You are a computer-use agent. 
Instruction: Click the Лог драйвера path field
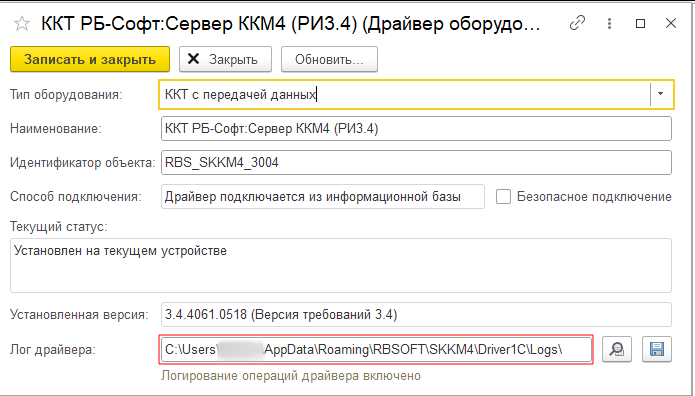click(376, 349)
